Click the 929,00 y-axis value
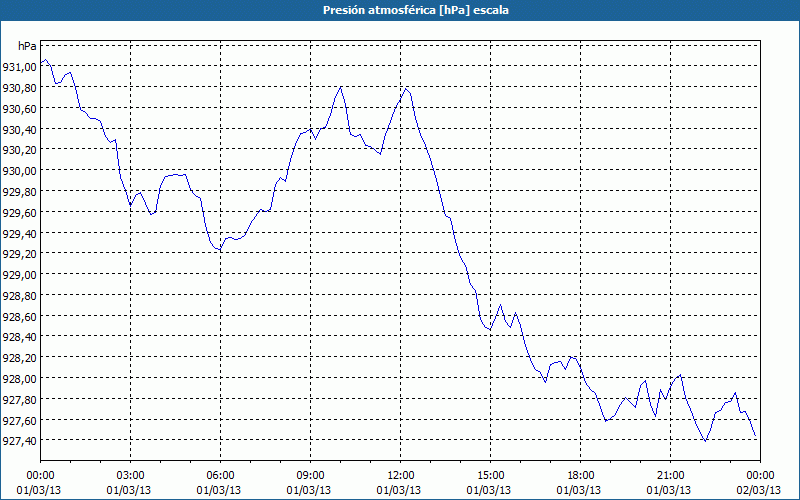 tap(19, 274)
